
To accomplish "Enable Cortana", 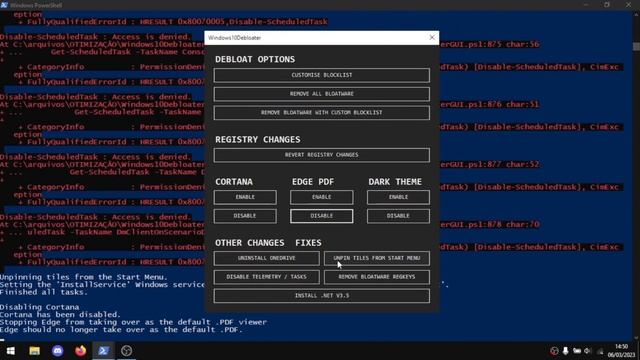I will click(245, 197).
